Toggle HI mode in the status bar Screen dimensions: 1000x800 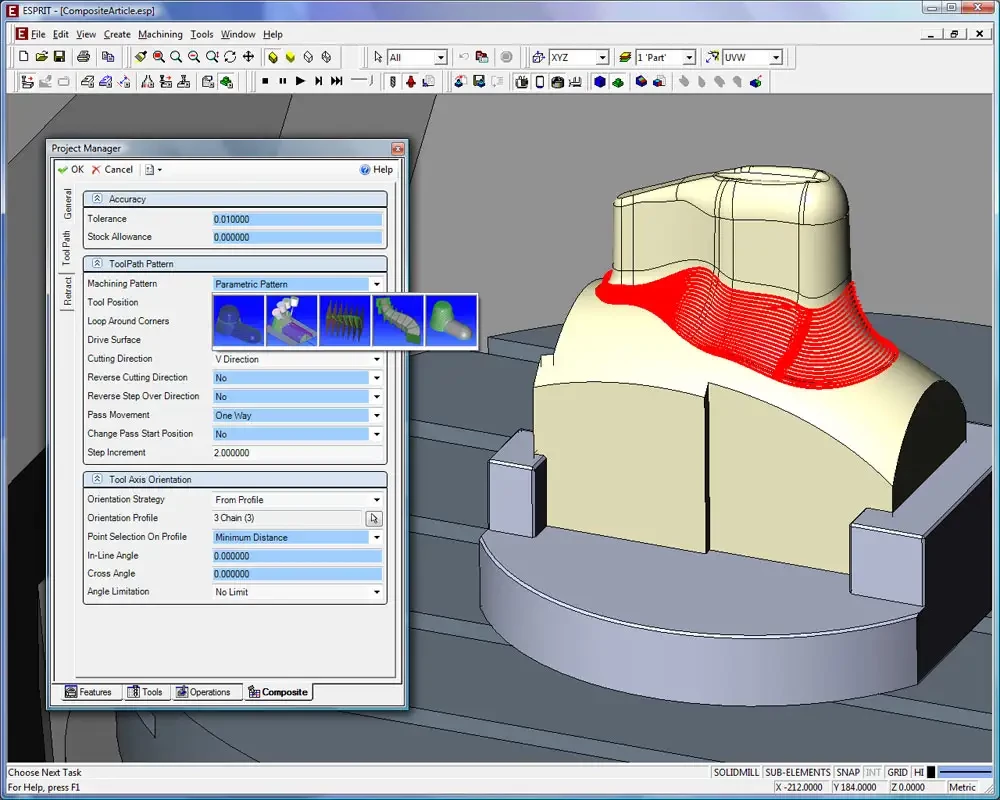[918, 773]
